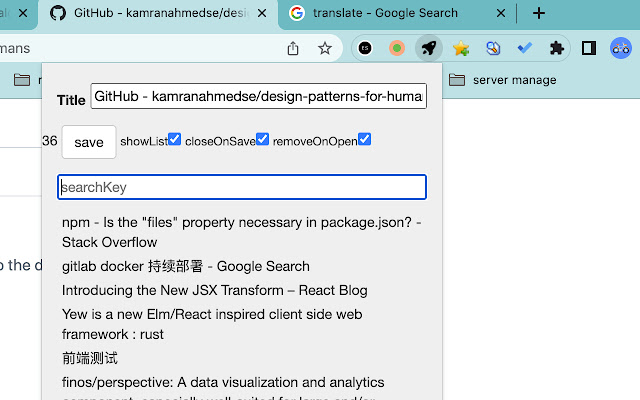
Task: Open the Extensions puzzle piece menu
Action: coord(557,48)
